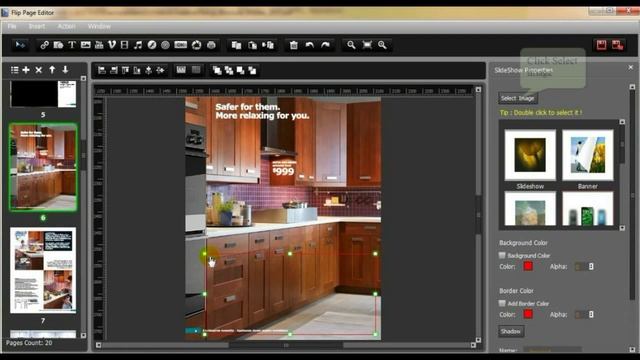Image resolution: width=640 pixels, height=360 pixels.
Task: Save with the red floppy icon
Action: click(x=601, y=45)
